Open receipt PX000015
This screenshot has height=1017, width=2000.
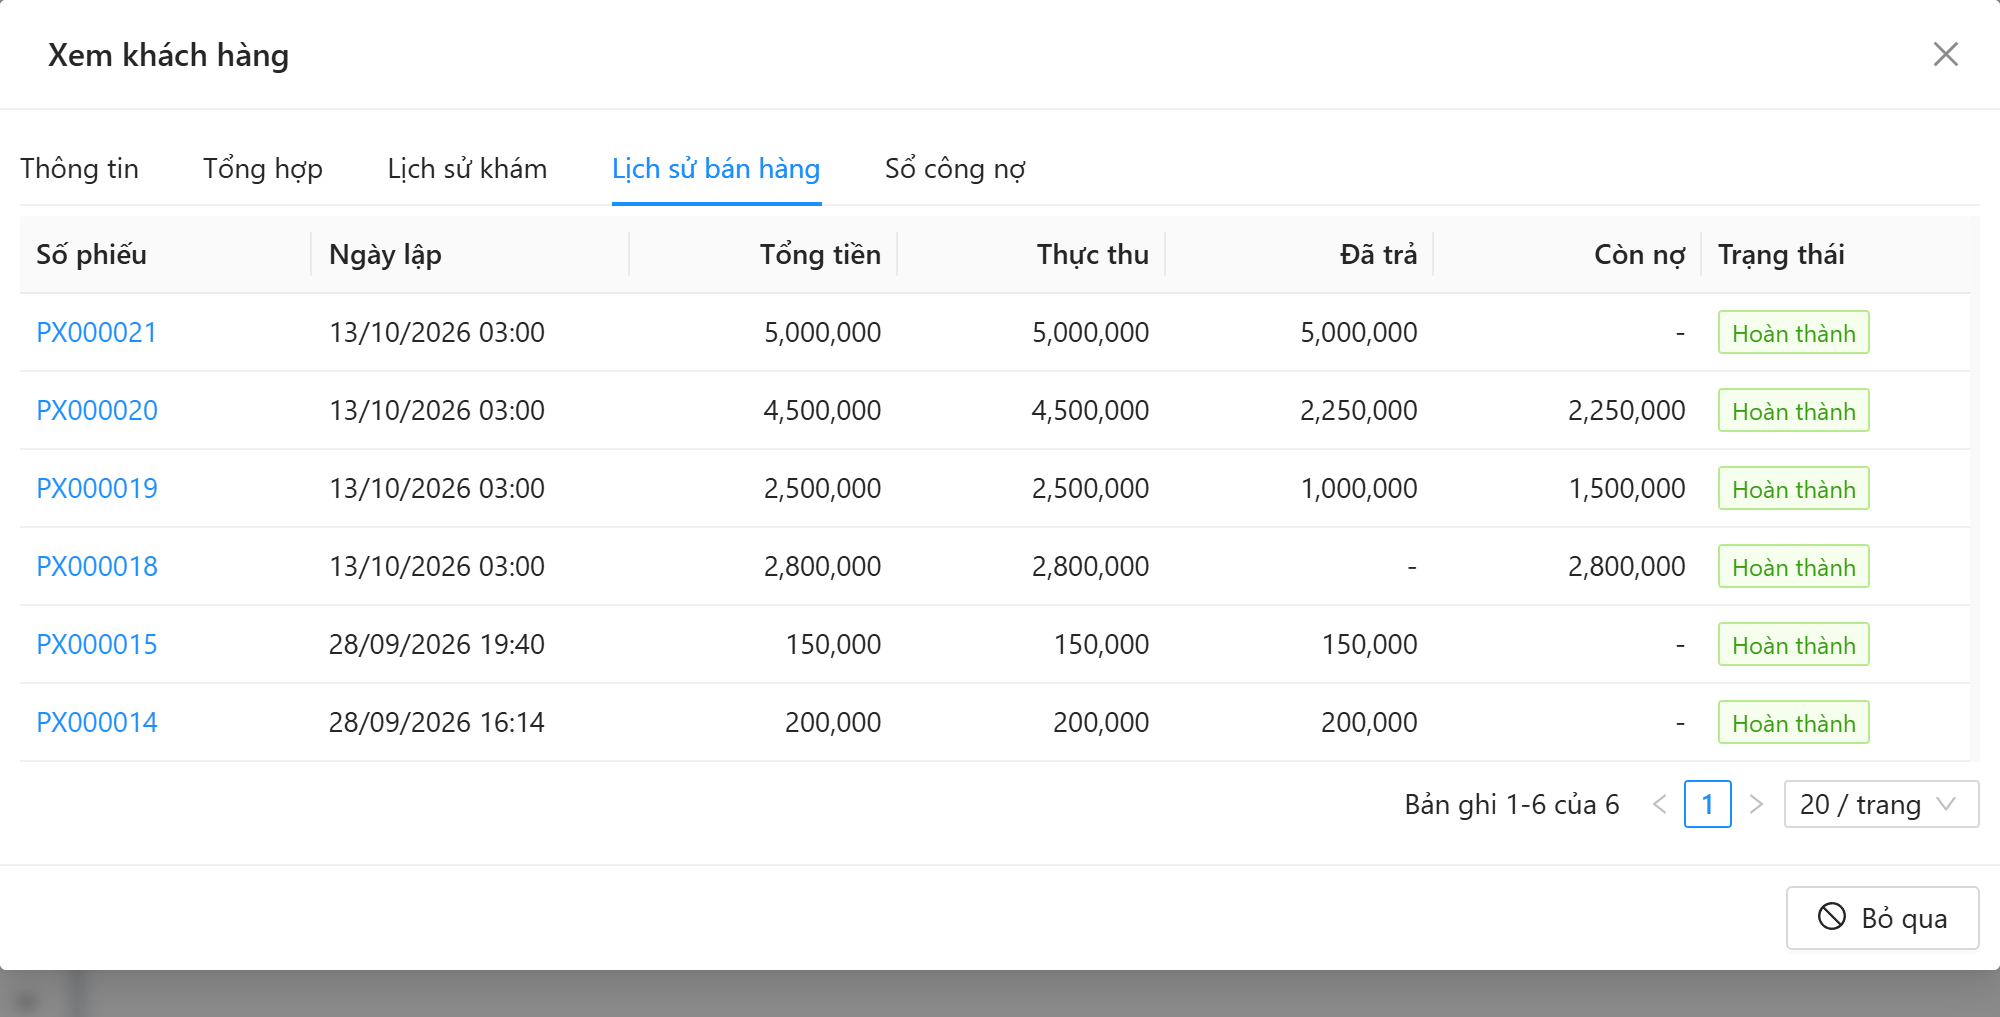pyautogui.click(x=97, y=644)
